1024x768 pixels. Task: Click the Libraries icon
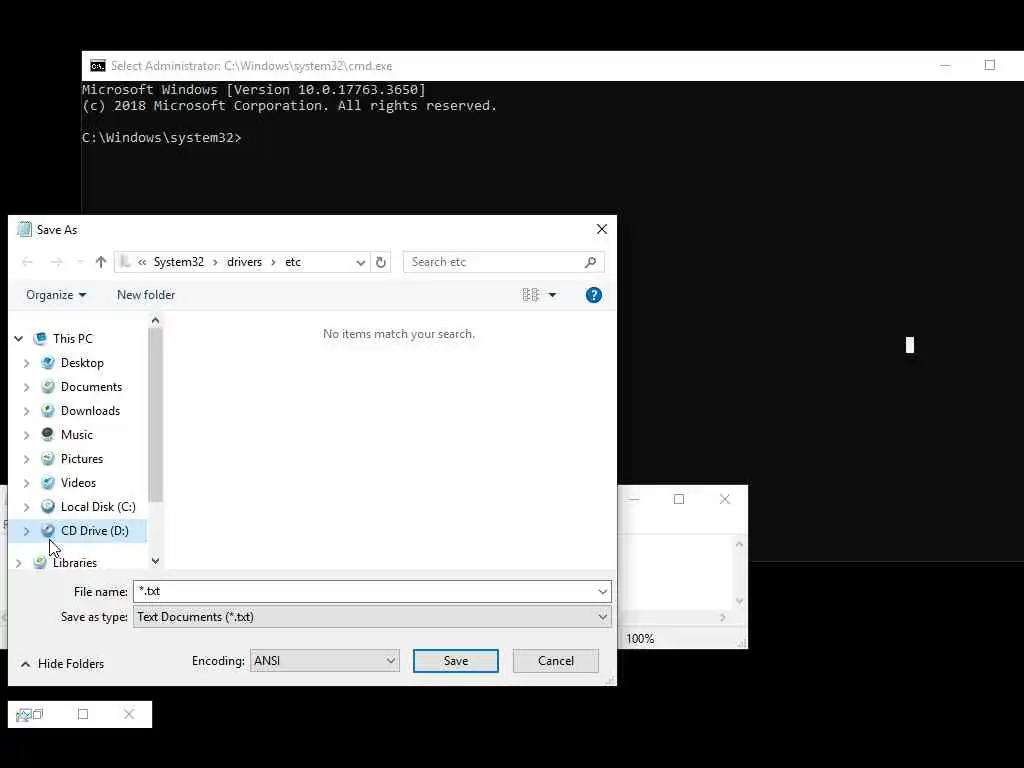[40, 562]
